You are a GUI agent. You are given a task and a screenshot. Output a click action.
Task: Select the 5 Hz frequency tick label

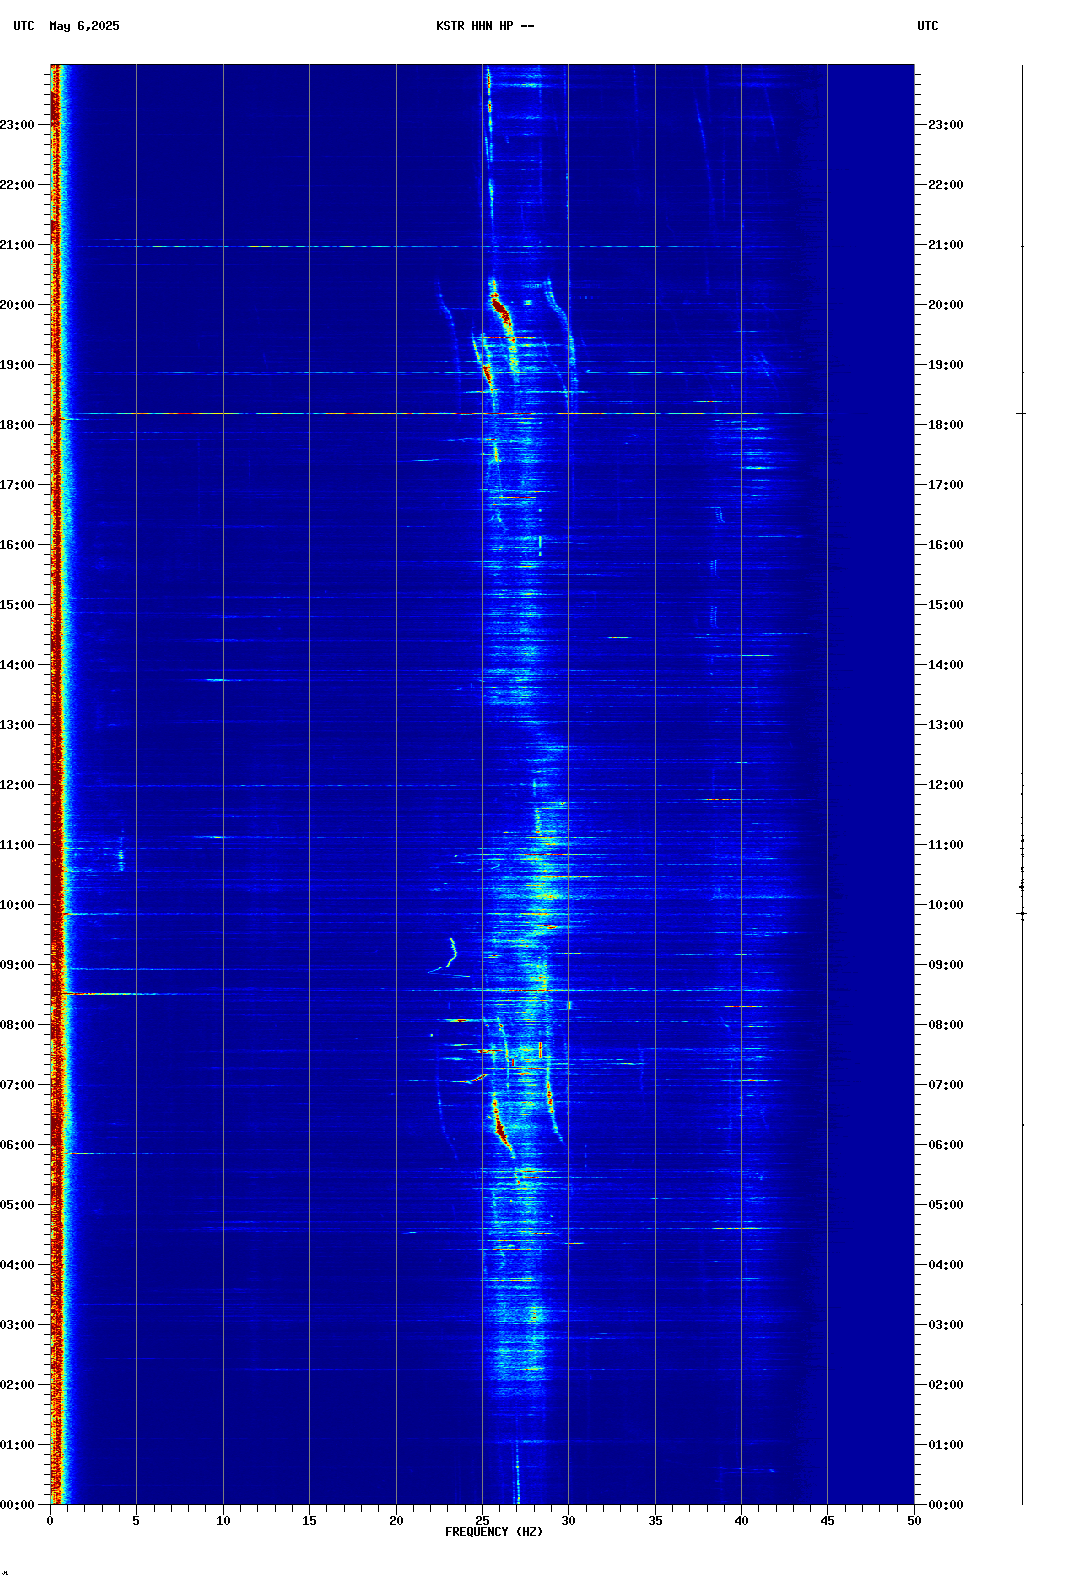click(x=136, y=1521)
